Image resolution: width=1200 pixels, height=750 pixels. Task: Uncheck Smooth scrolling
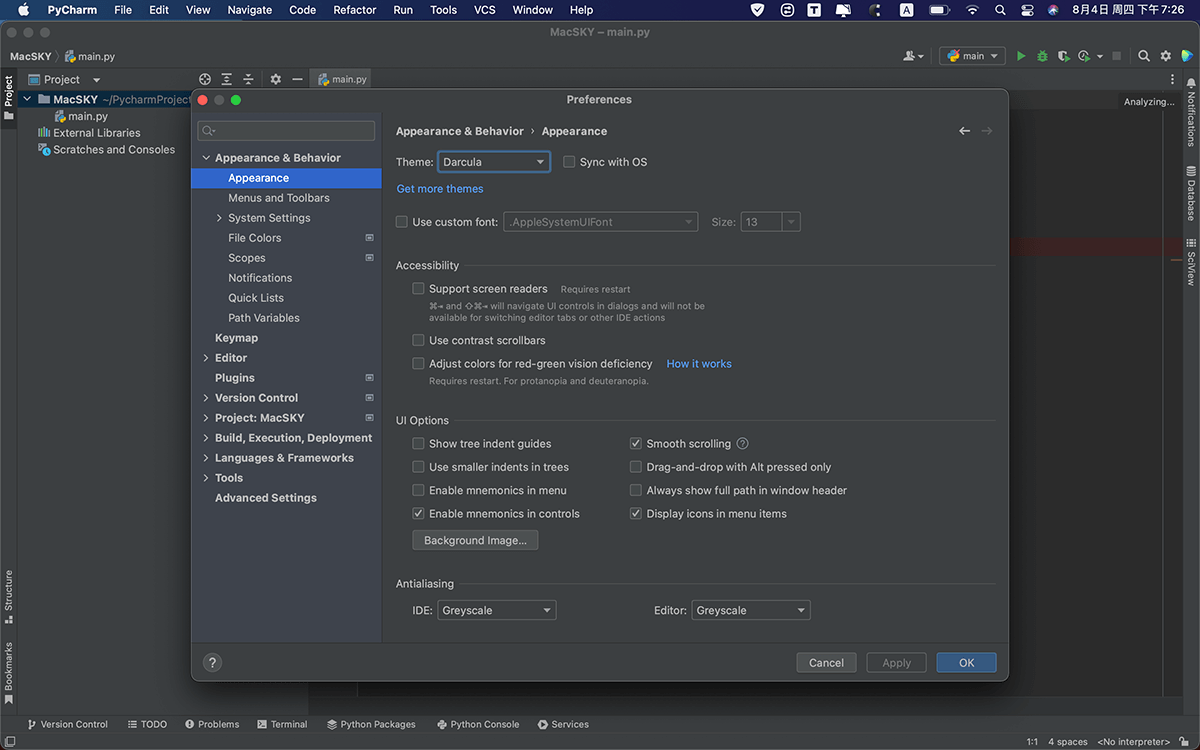(636, 444)
